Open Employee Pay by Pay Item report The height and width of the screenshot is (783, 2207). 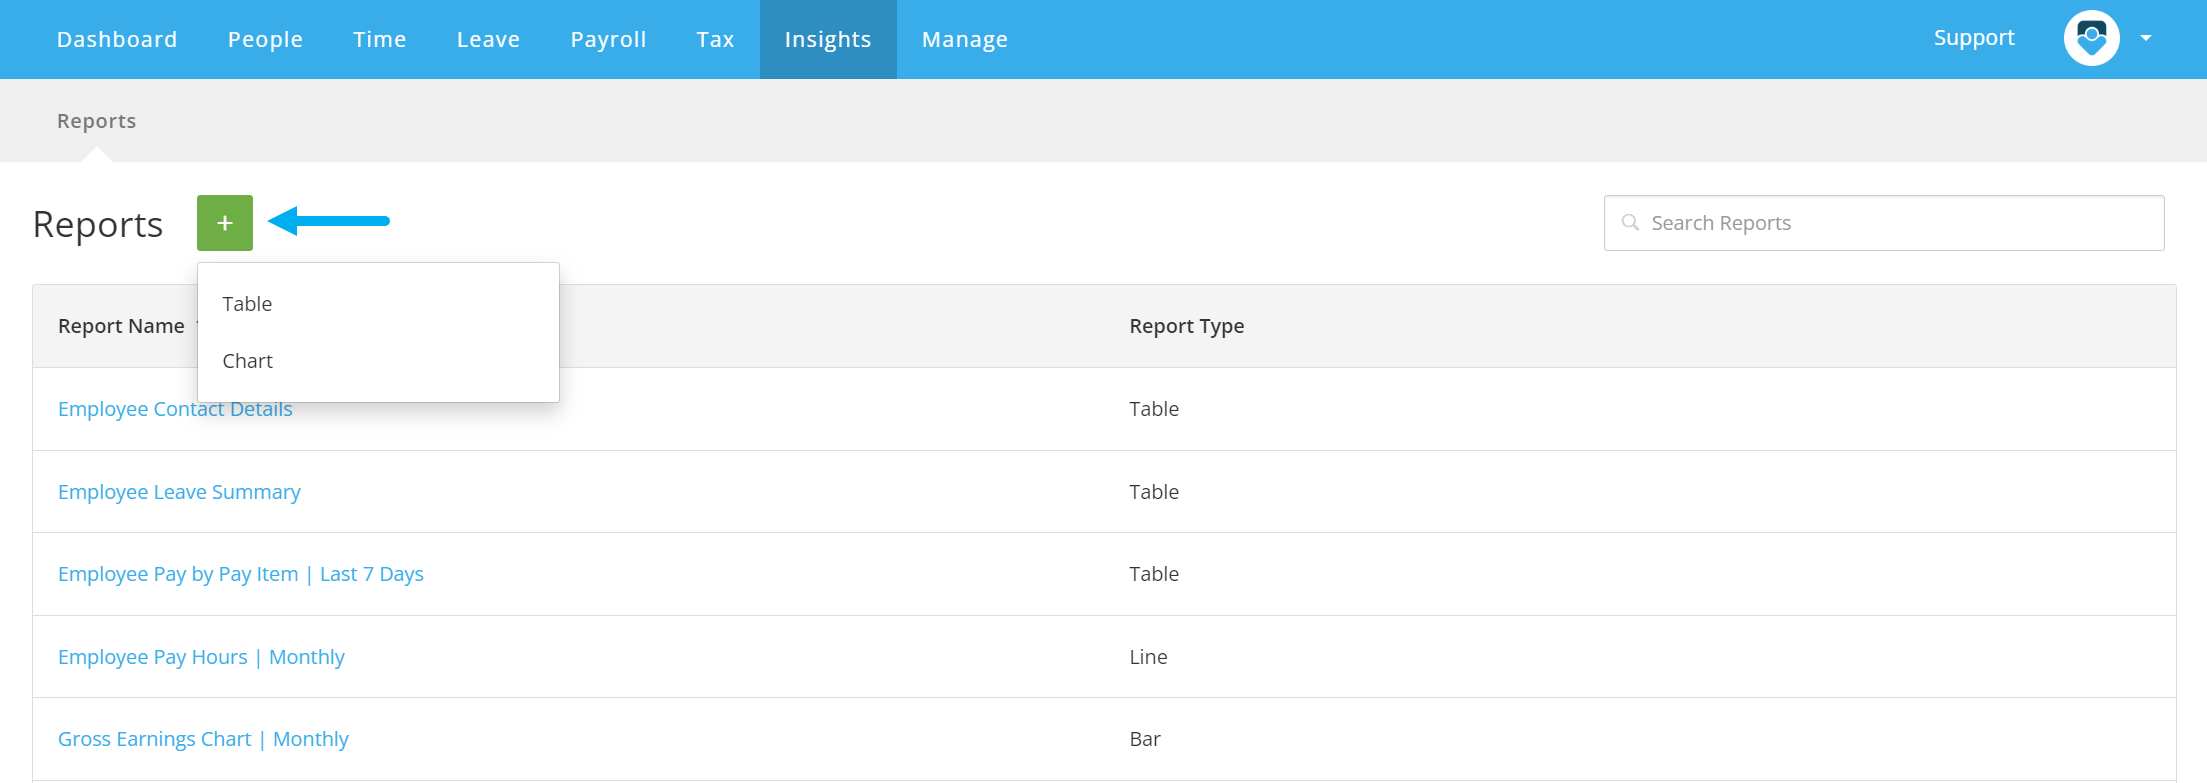[241, 574]
